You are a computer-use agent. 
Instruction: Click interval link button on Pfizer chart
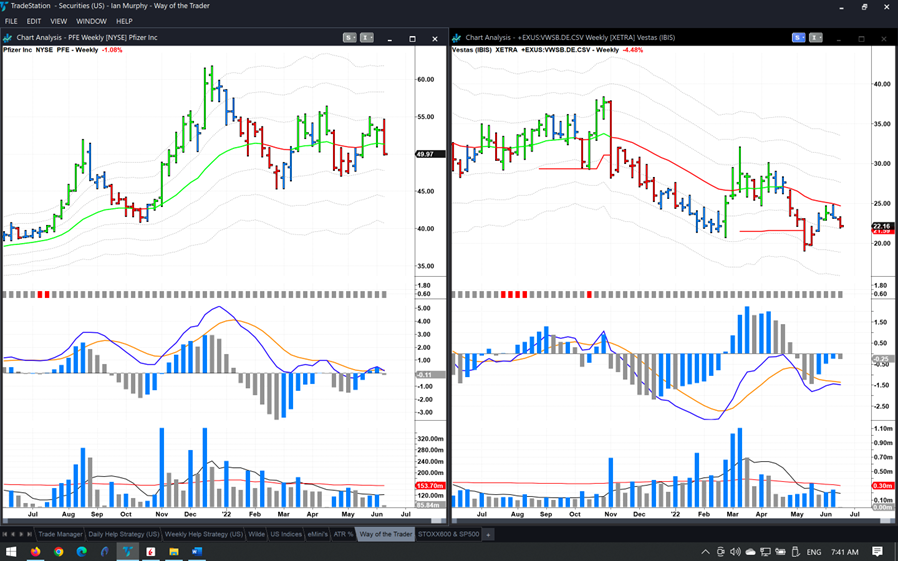[367, 38]
